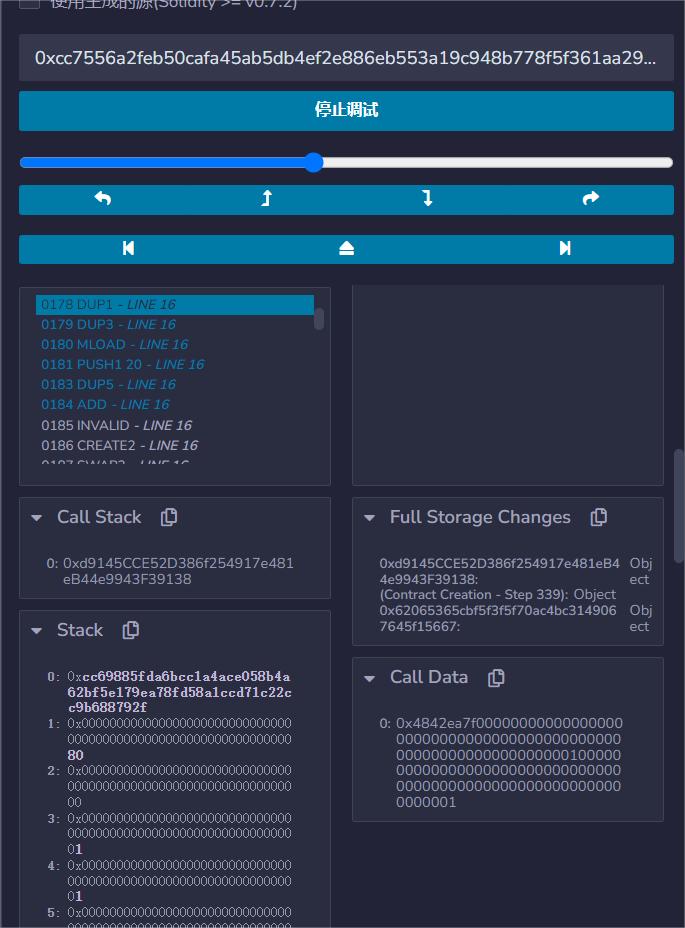685x928 pixels.
Task: Jump to the next breakpoint
Action: pyautogui.click(x=565, y=249)
